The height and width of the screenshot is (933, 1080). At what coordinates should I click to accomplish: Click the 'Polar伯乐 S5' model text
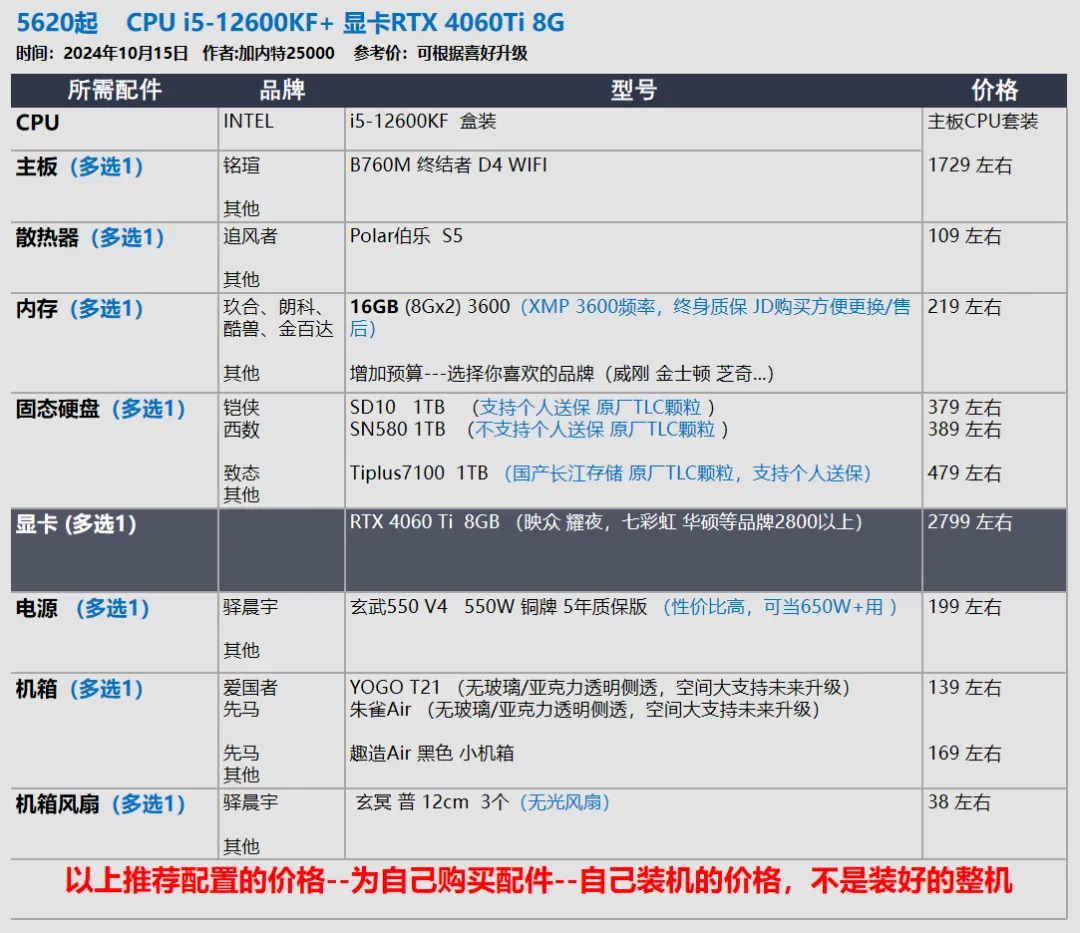click(x=406, y=236)
